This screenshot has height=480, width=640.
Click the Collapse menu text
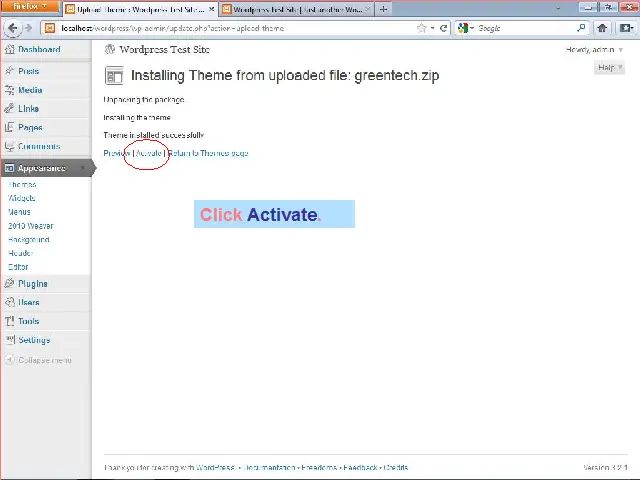point(45,360)
